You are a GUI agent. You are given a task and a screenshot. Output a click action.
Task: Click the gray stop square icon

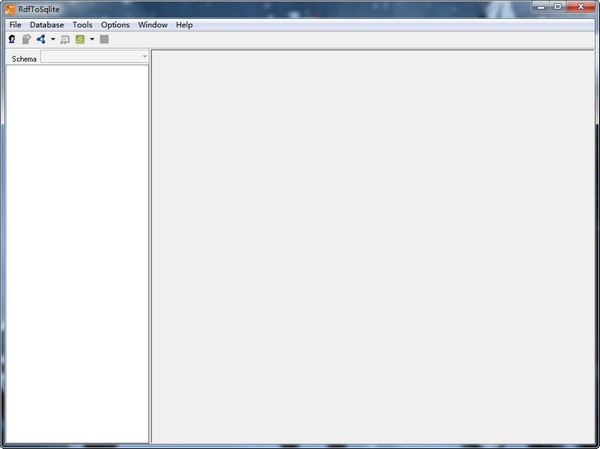104,39
